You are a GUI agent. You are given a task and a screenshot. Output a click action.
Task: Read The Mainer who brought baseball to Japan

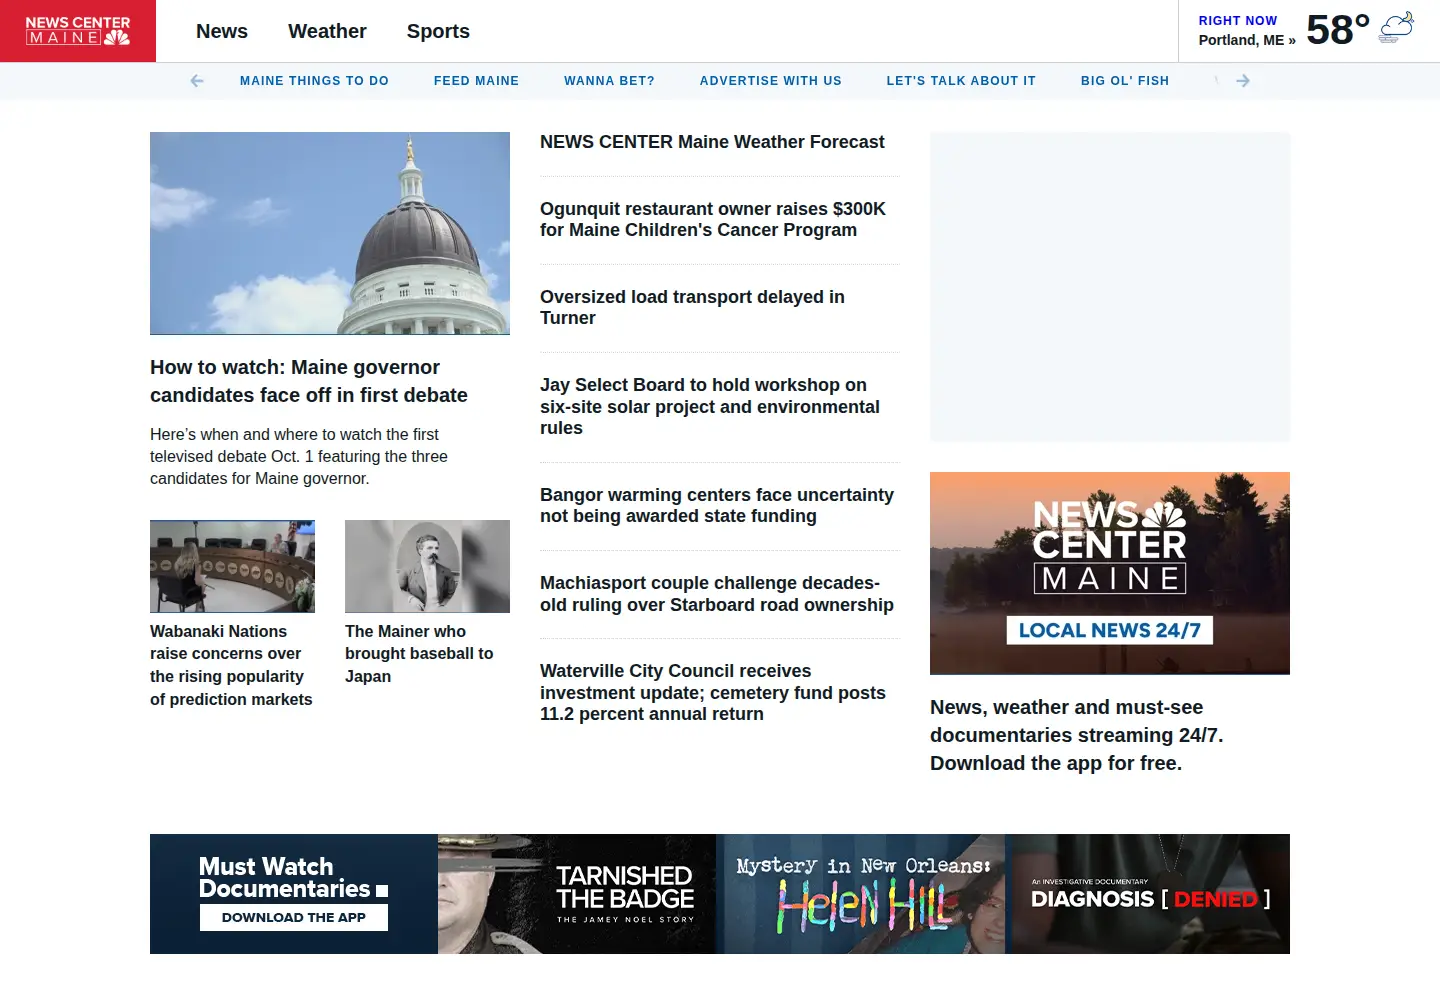pyautogui.click(x=419, y=654)
